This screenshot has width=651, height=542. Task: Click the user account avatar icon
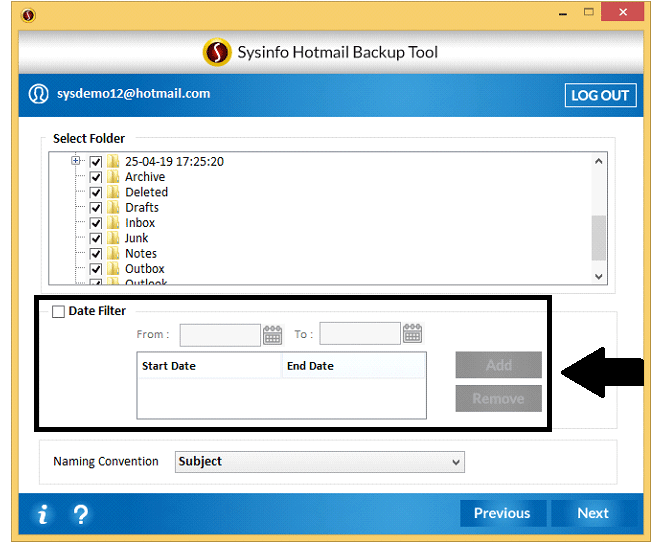(x=39, y=94)
